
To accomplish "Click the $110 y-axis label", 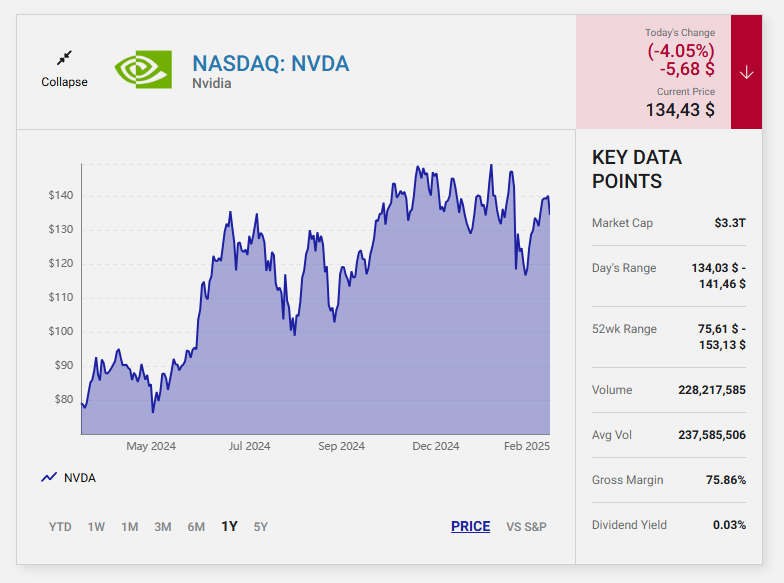I will pyautogui.click(x=60, y=298).
